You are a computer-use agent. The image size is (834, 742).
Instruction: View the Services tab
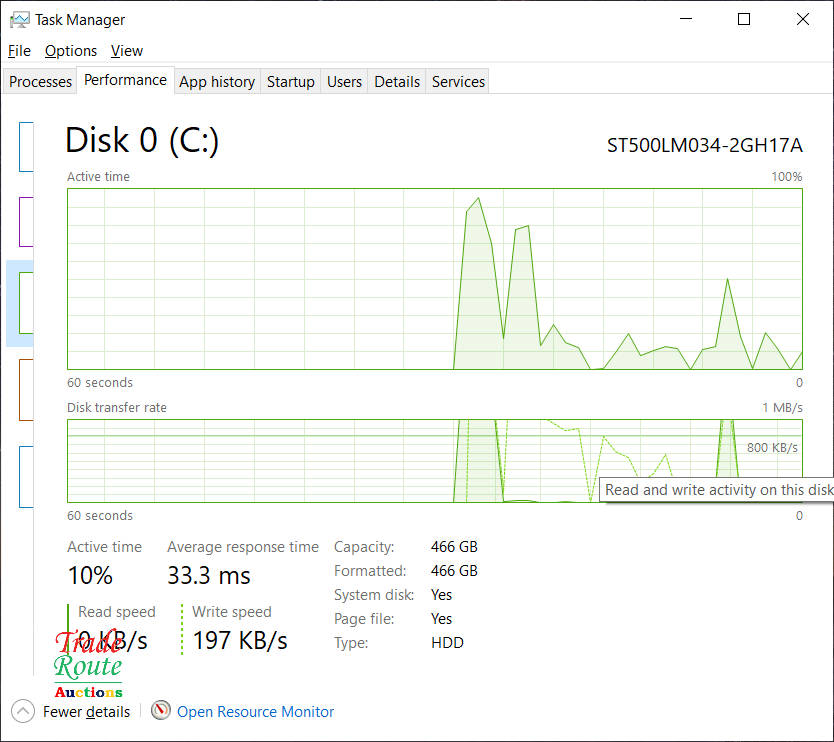click(458, 82)
